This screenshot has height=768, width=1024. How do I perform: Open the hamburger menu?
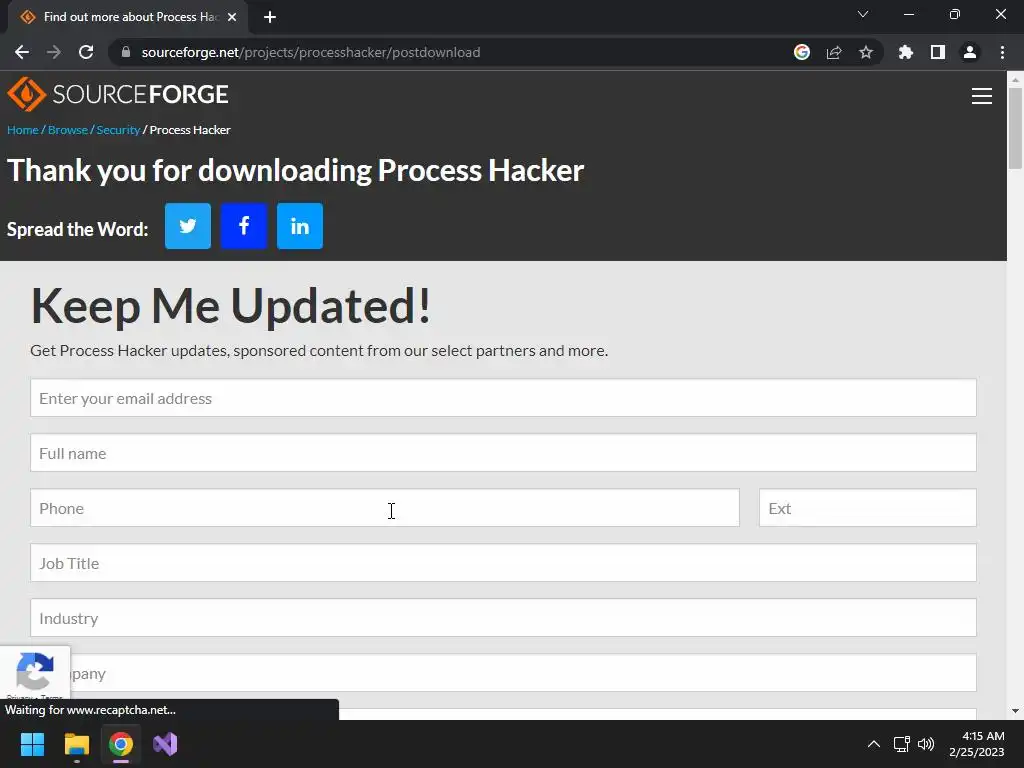[982, 96]
